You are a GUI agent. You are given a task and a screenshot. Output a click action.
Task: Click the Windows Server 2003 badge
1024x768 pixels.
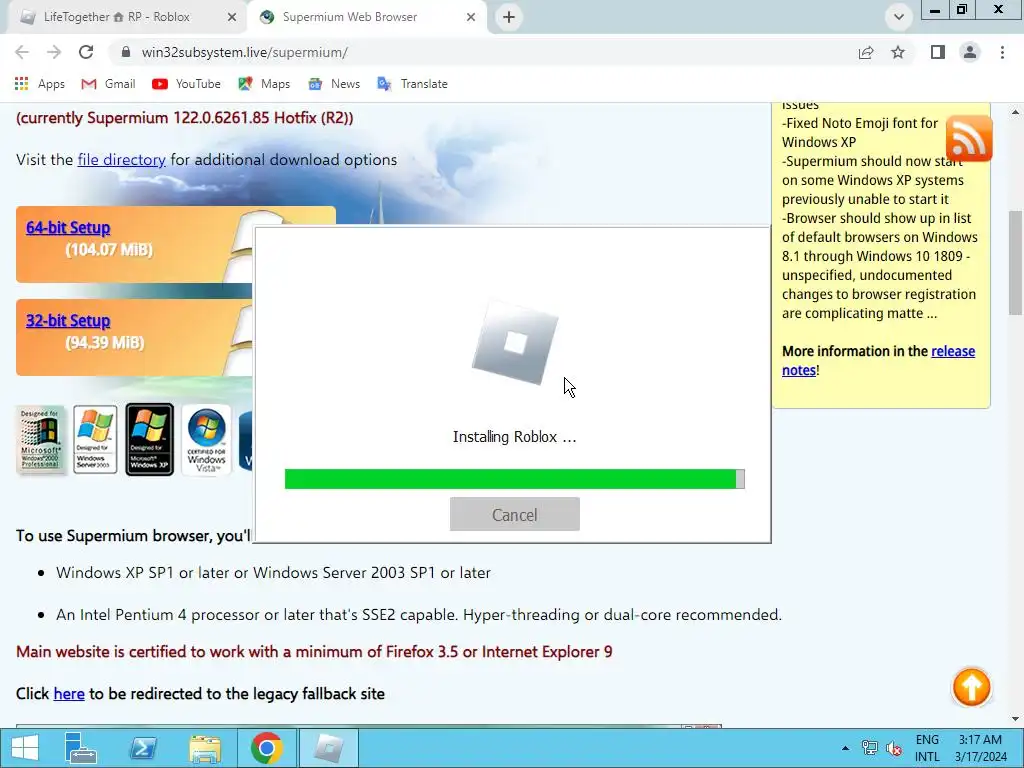[x=95, y=439]
